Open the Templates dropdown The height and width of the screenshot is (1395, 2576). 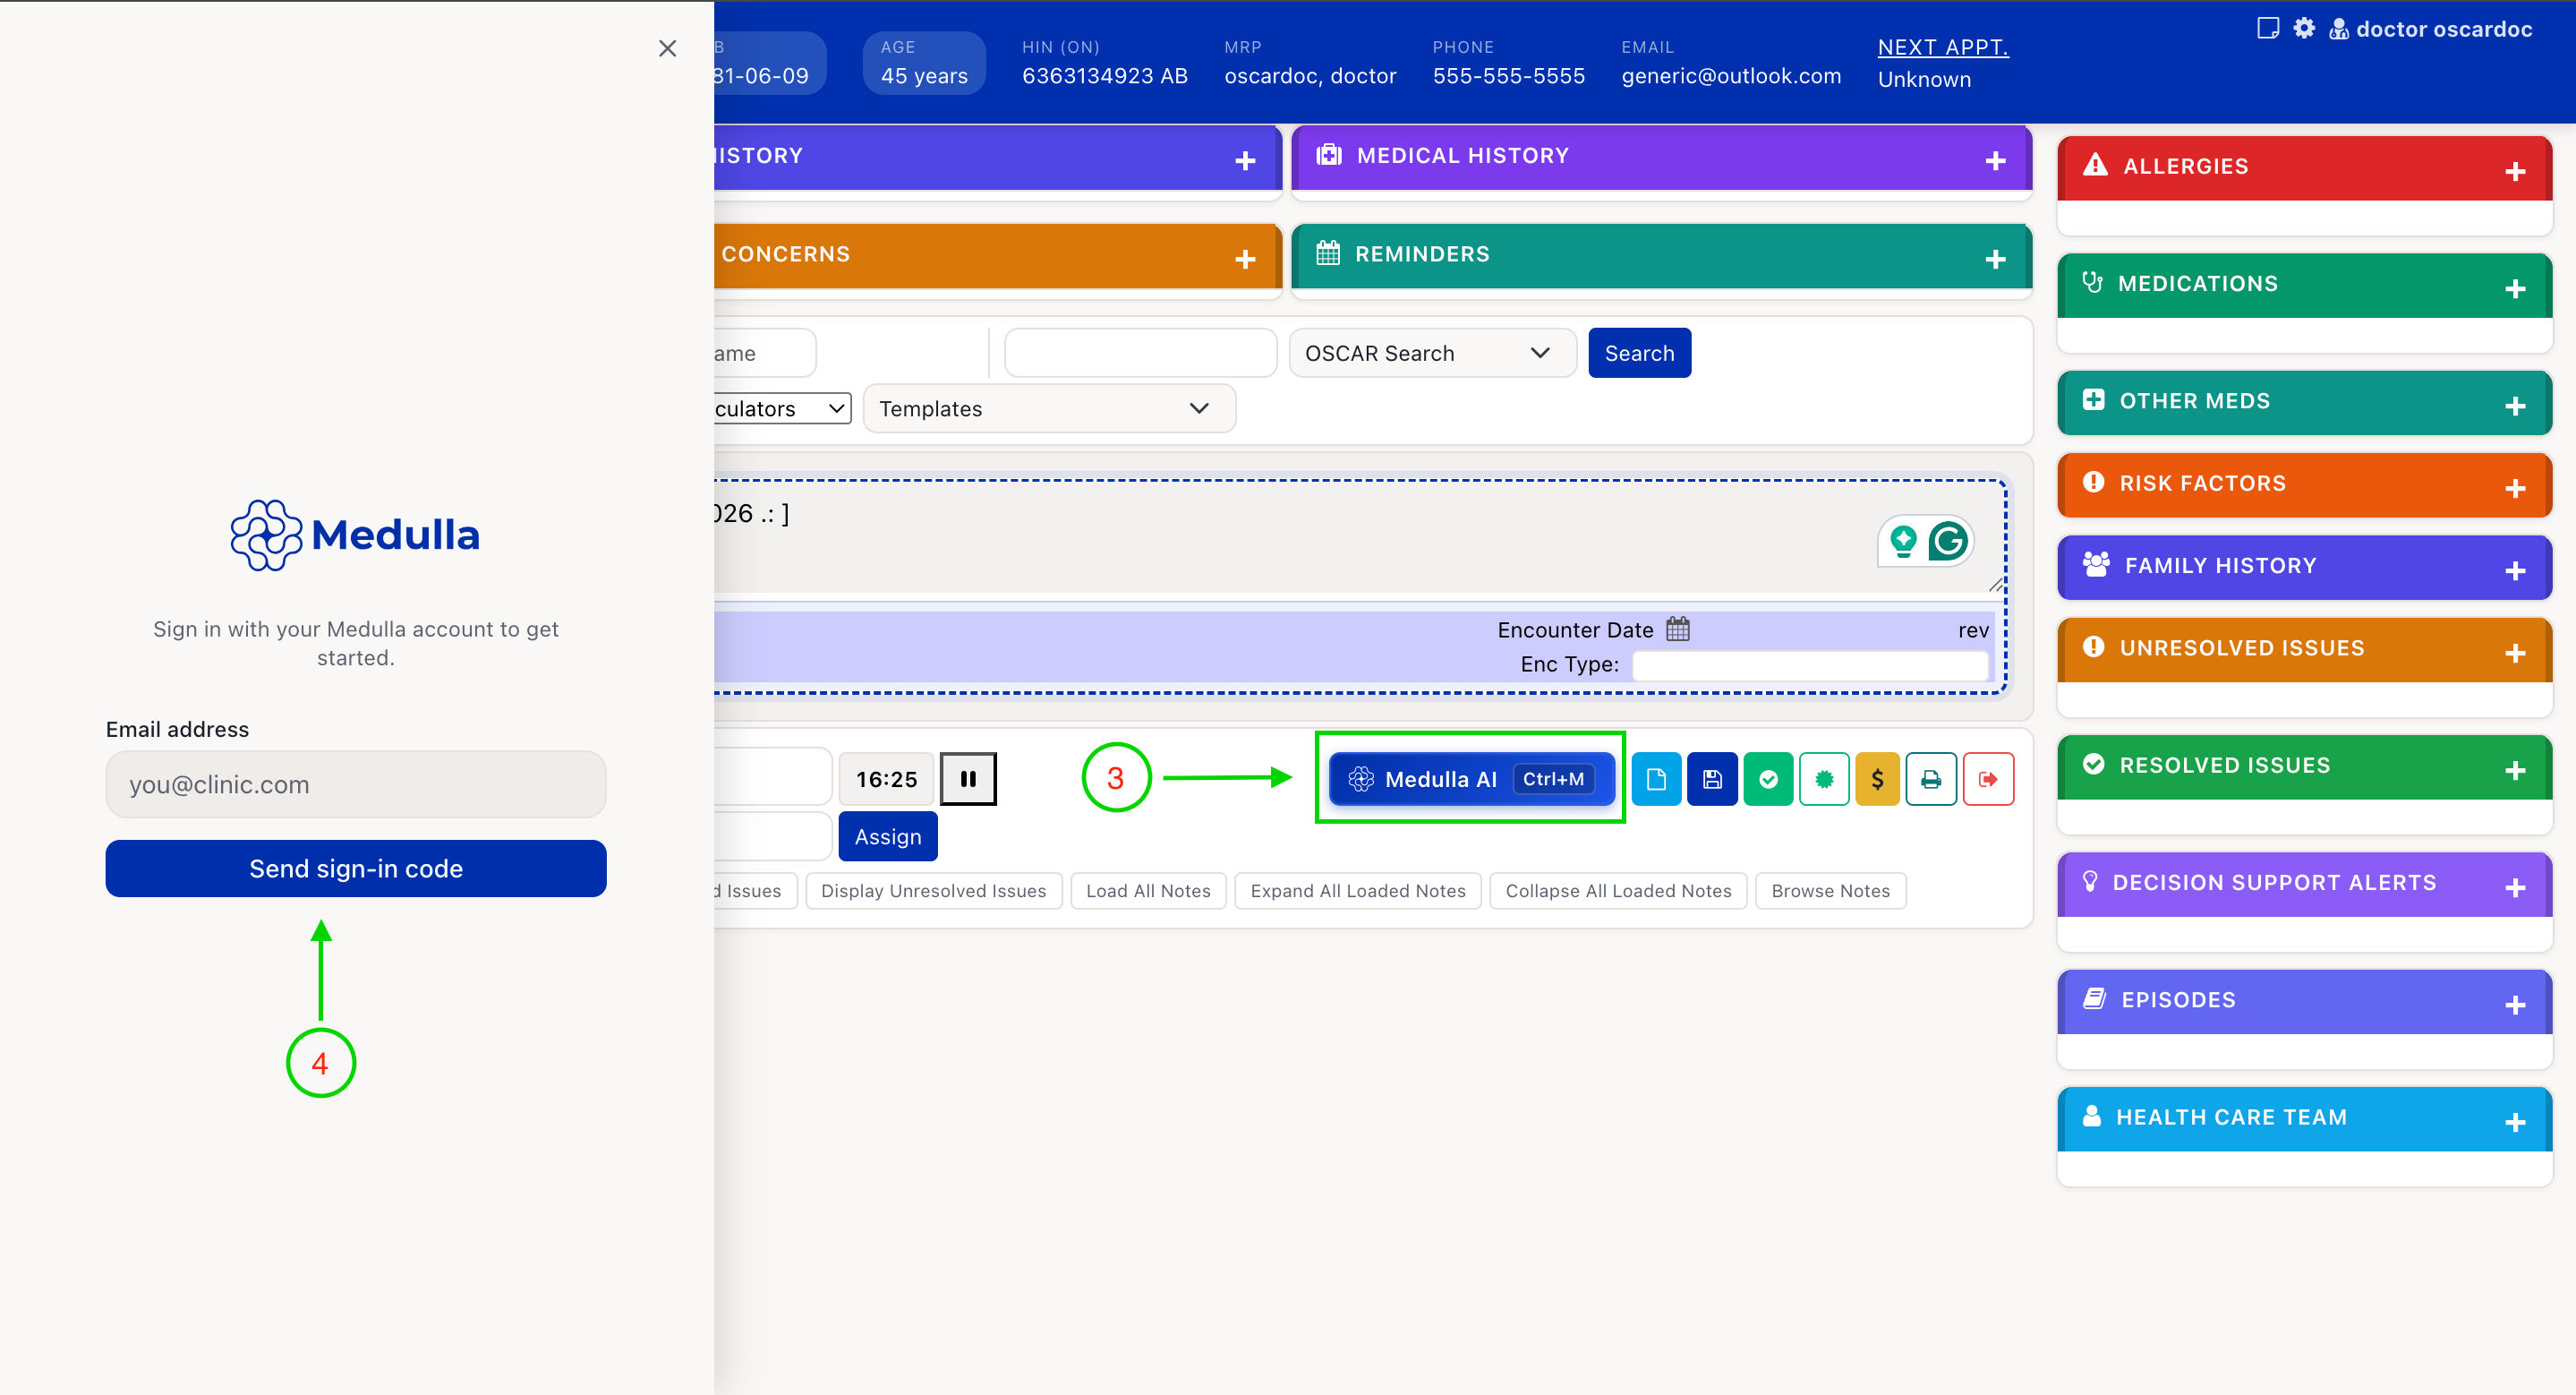tap(1049, 408)
